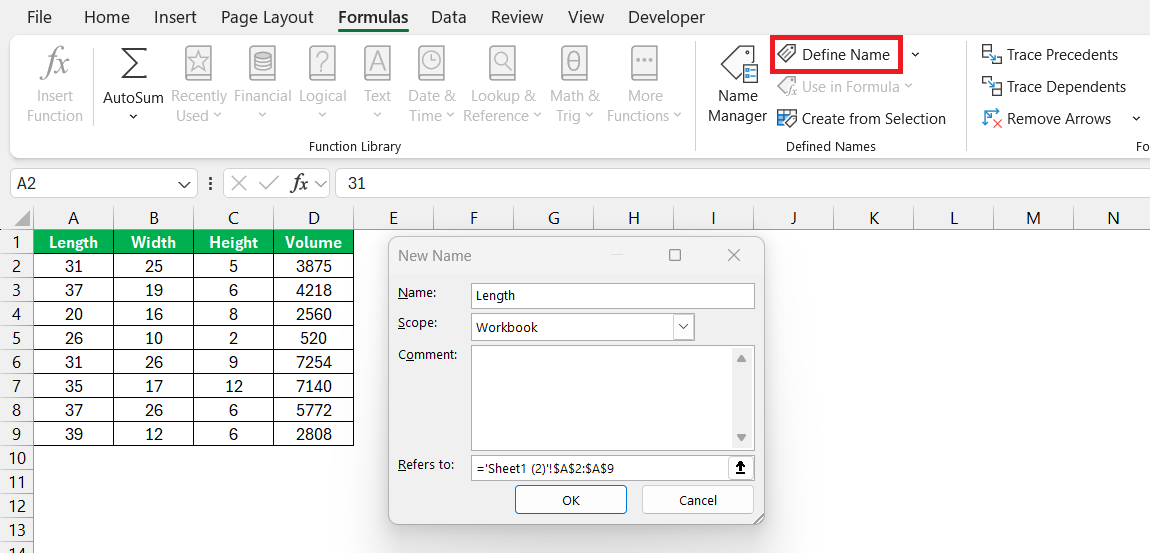Click cell containing 7254
The image size is (1150, 553).
click(x=314, y=362)
